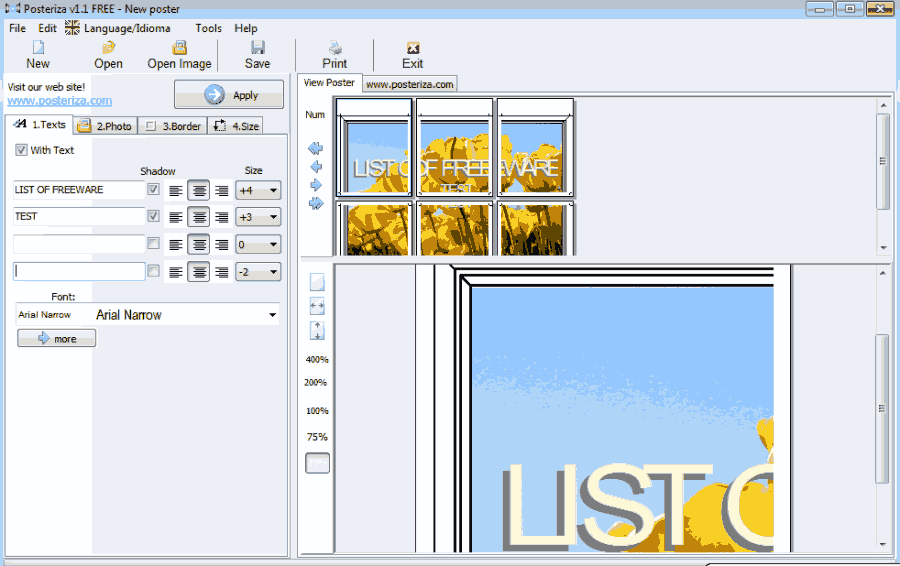
Task: Set zoom to 75%
Action: pos(317,437)
